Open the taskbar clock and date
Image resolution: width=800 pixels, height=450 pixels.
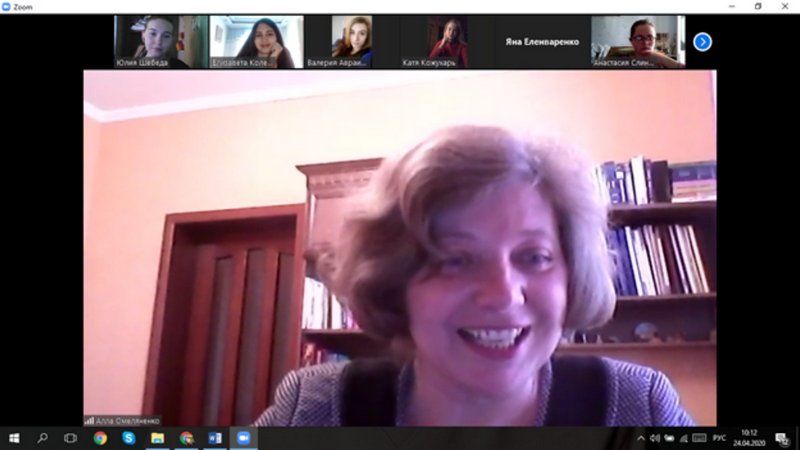tap(748, 438)
